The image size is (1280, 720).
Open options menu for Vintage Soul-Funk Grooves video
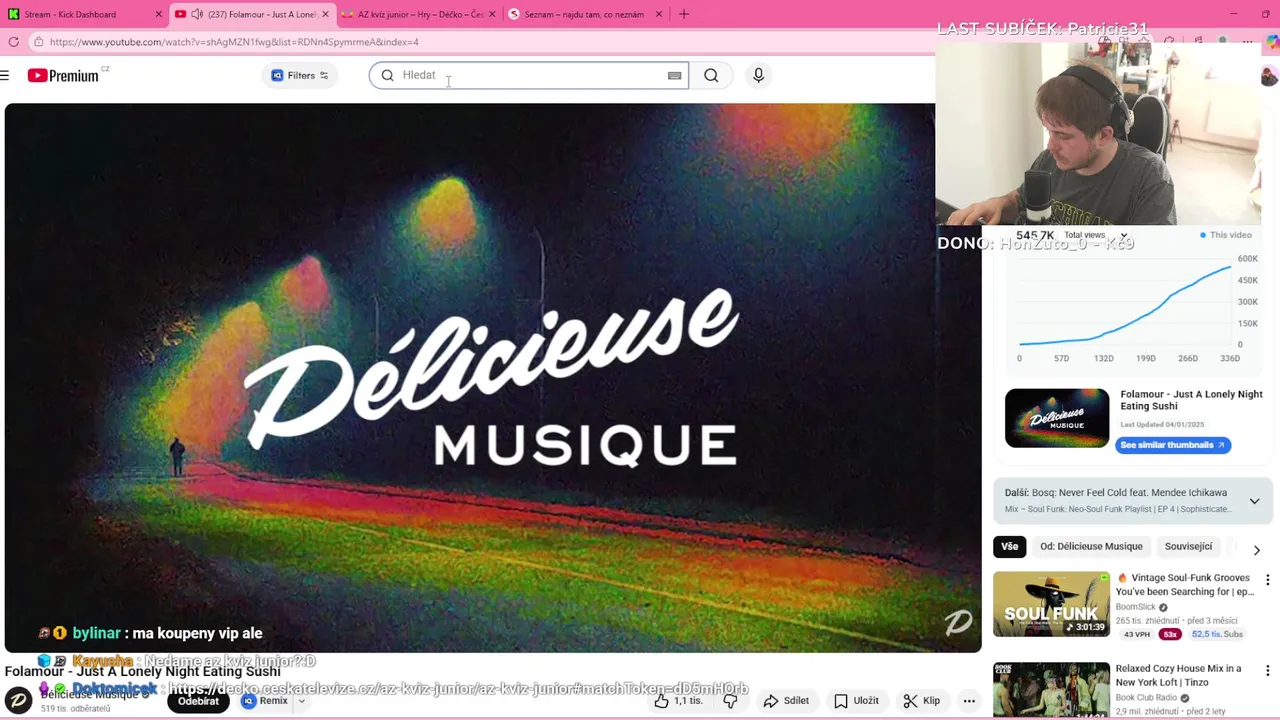[x=1267, y=580]
